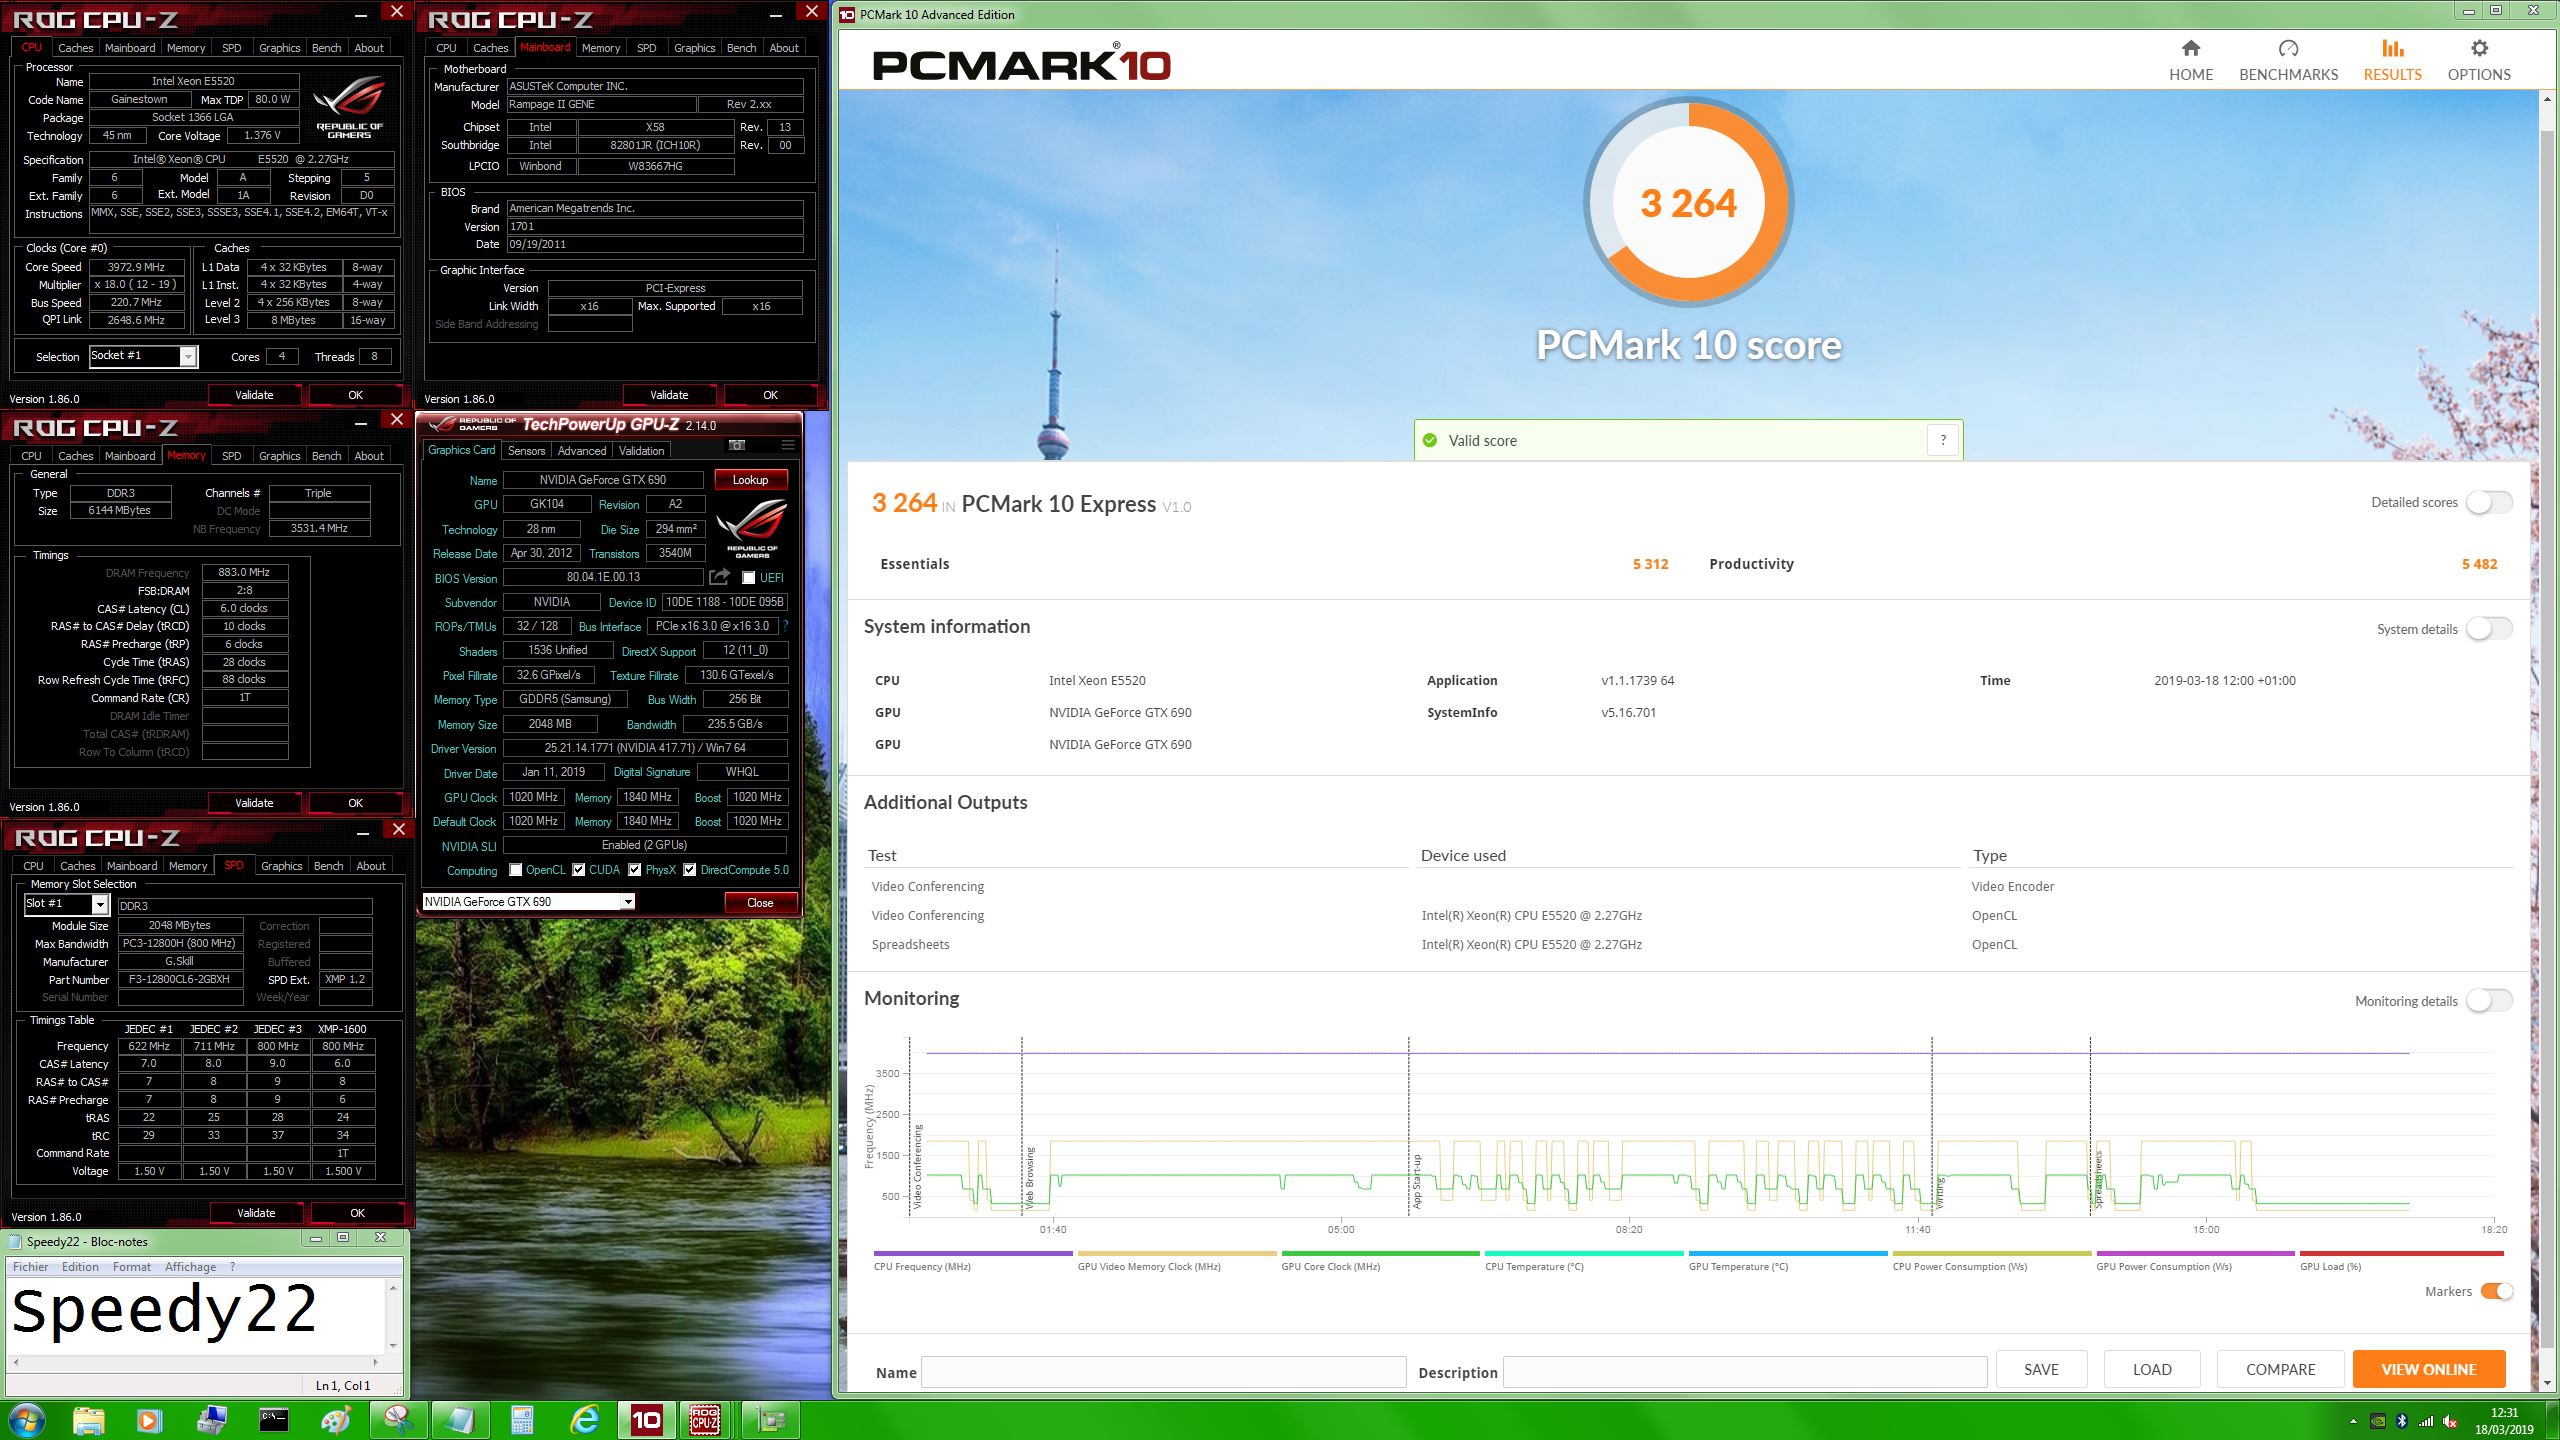Click GPU Load legend swatch
The height and width of the screenshot is (1440, 2560).
pos(2401,1253)
